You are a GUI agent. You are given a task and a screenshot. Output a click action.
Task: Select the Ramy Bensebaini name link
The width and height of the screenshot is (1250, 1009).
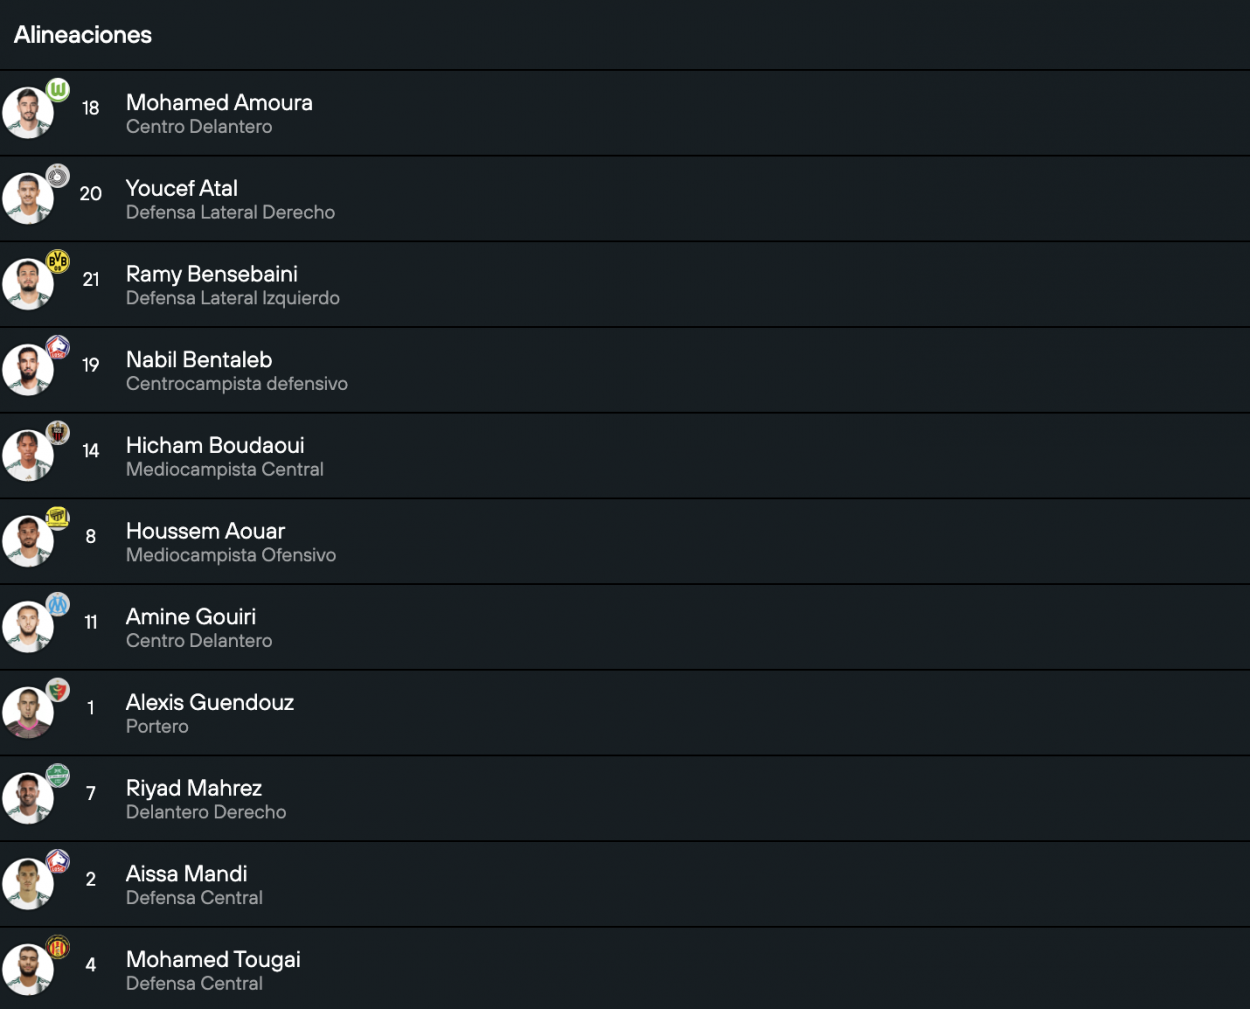tap(212, 274)
